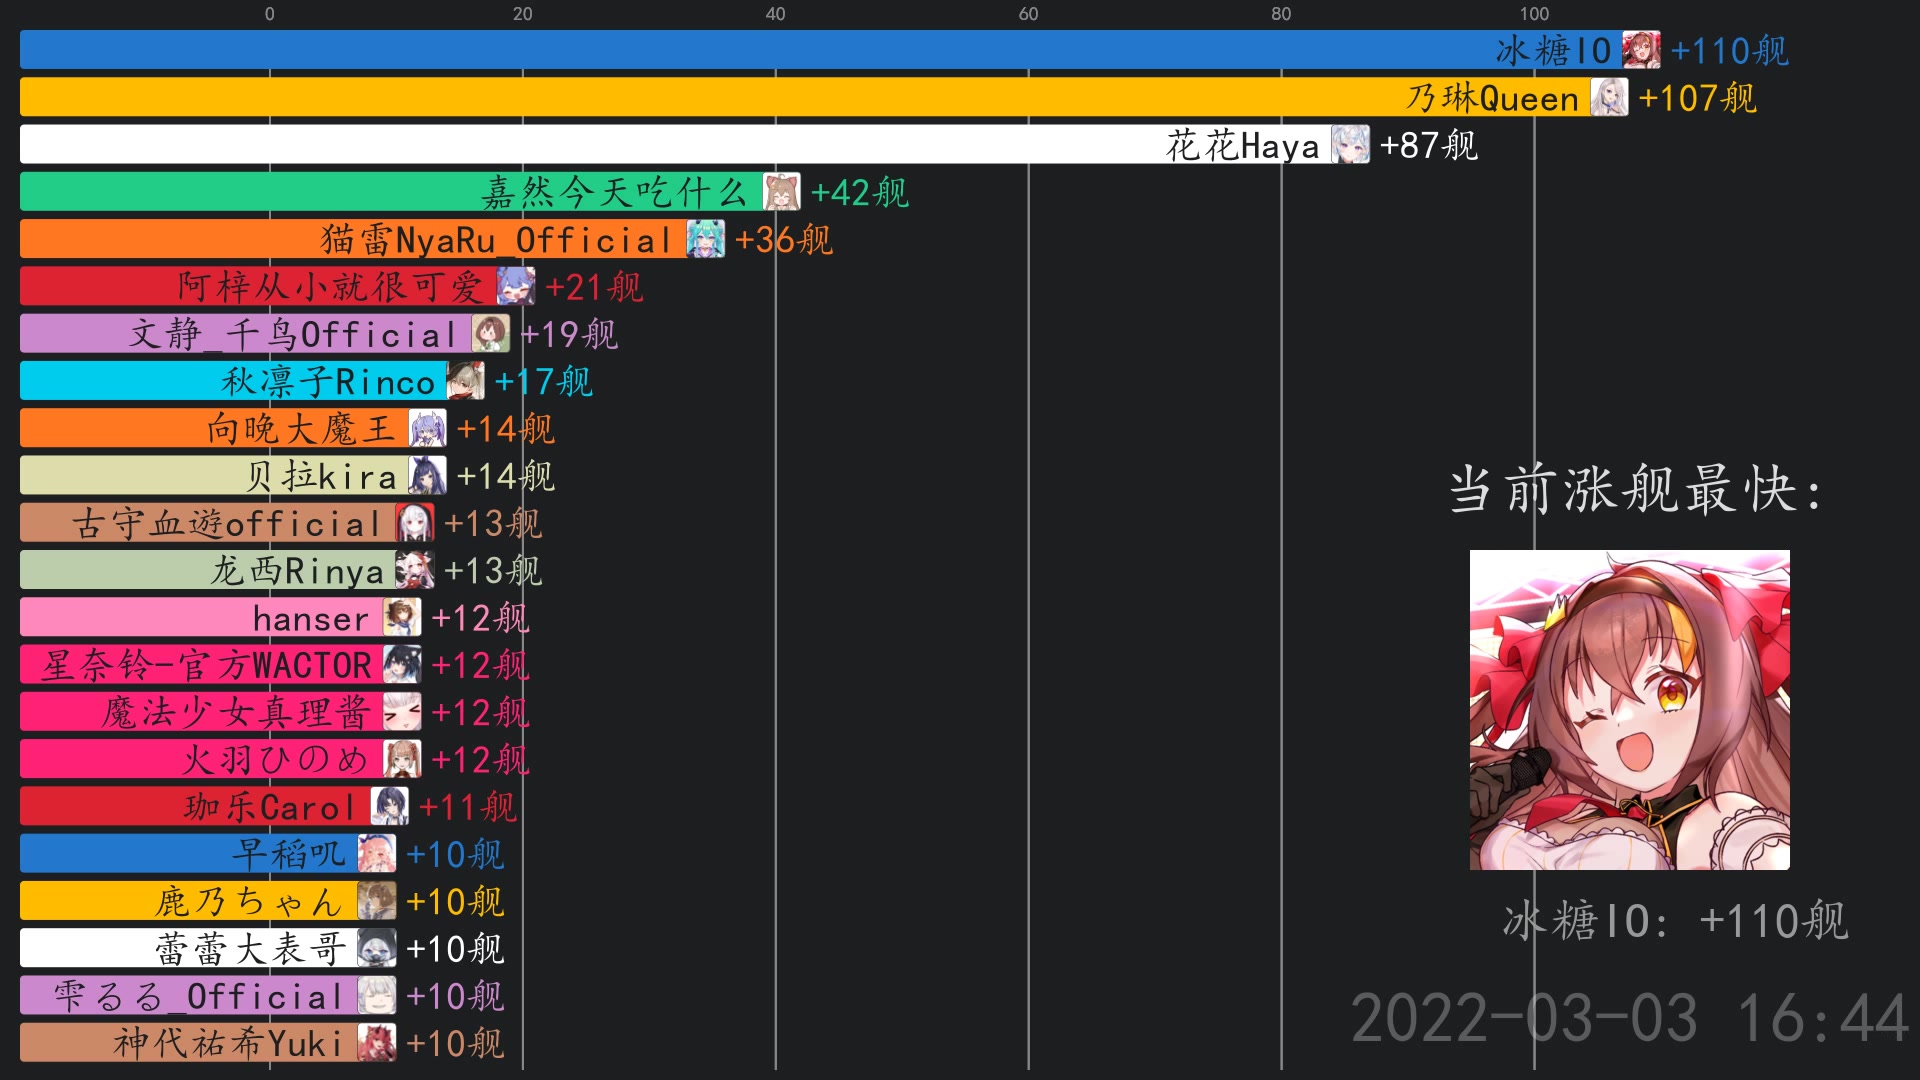The image size is (1920, 1080).
Task: Click the 向晚大魔王 name label
Action: 301,429
